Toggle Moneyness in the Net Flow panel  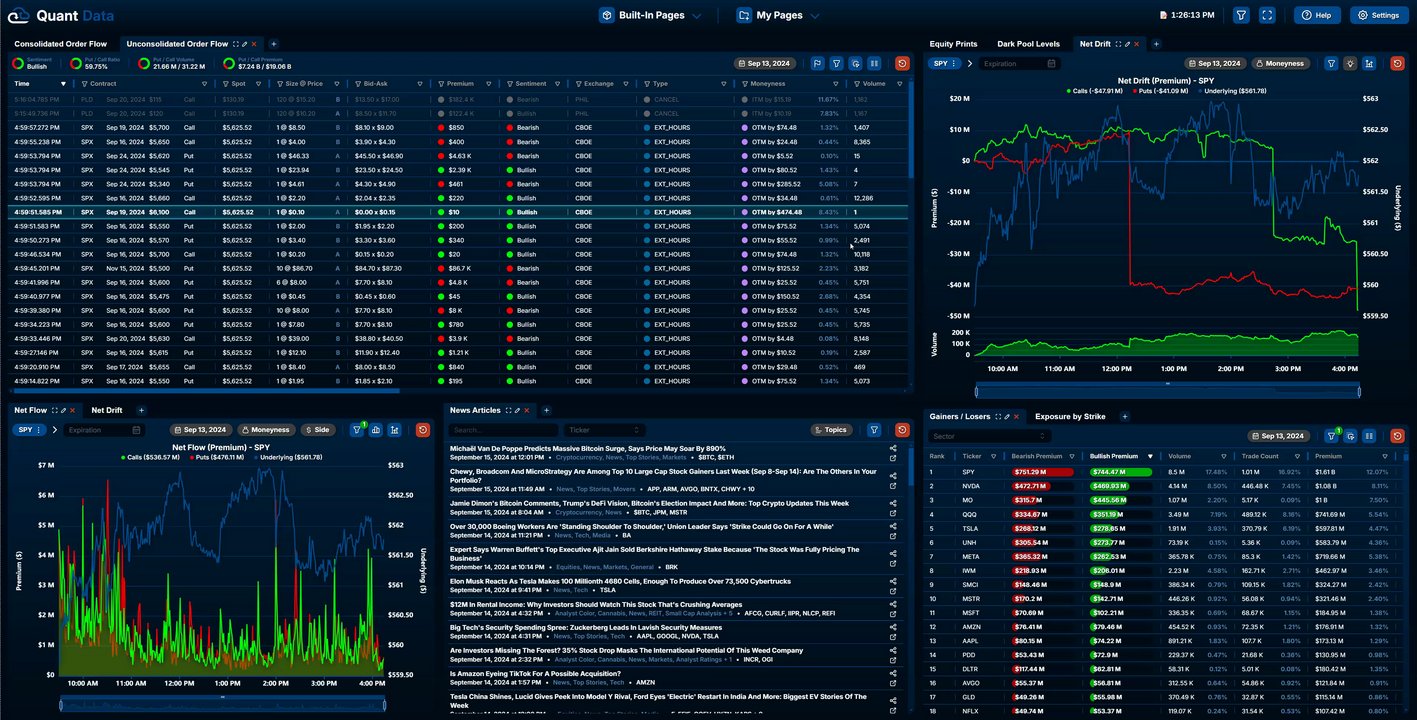[265, 430]
